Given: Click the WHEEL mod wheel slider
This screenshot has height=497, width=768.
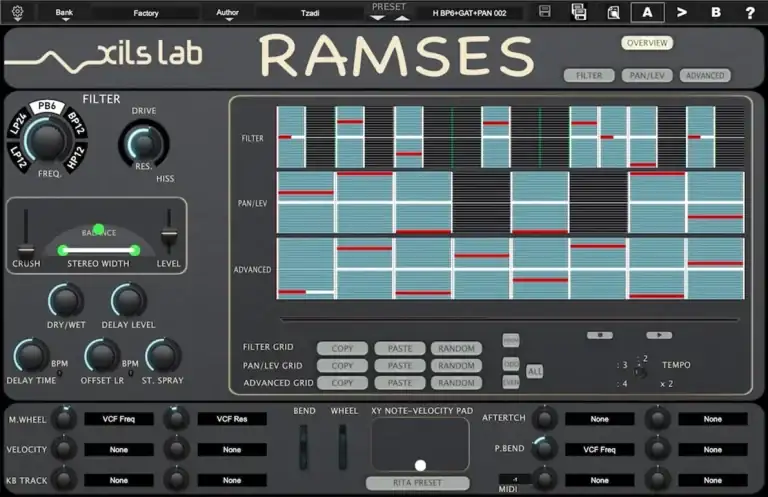Looking at the screenshot, I should click(342, 447).
